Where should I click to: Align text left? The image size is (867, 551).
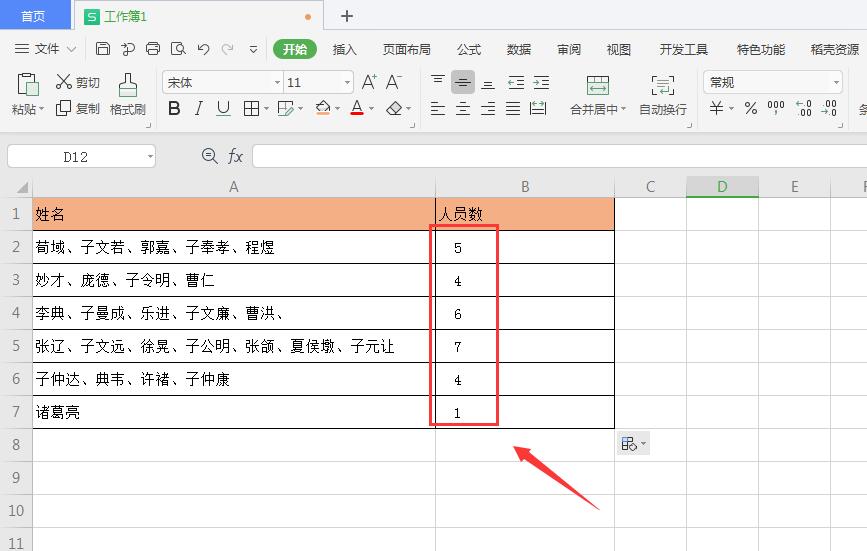point(438,108)
